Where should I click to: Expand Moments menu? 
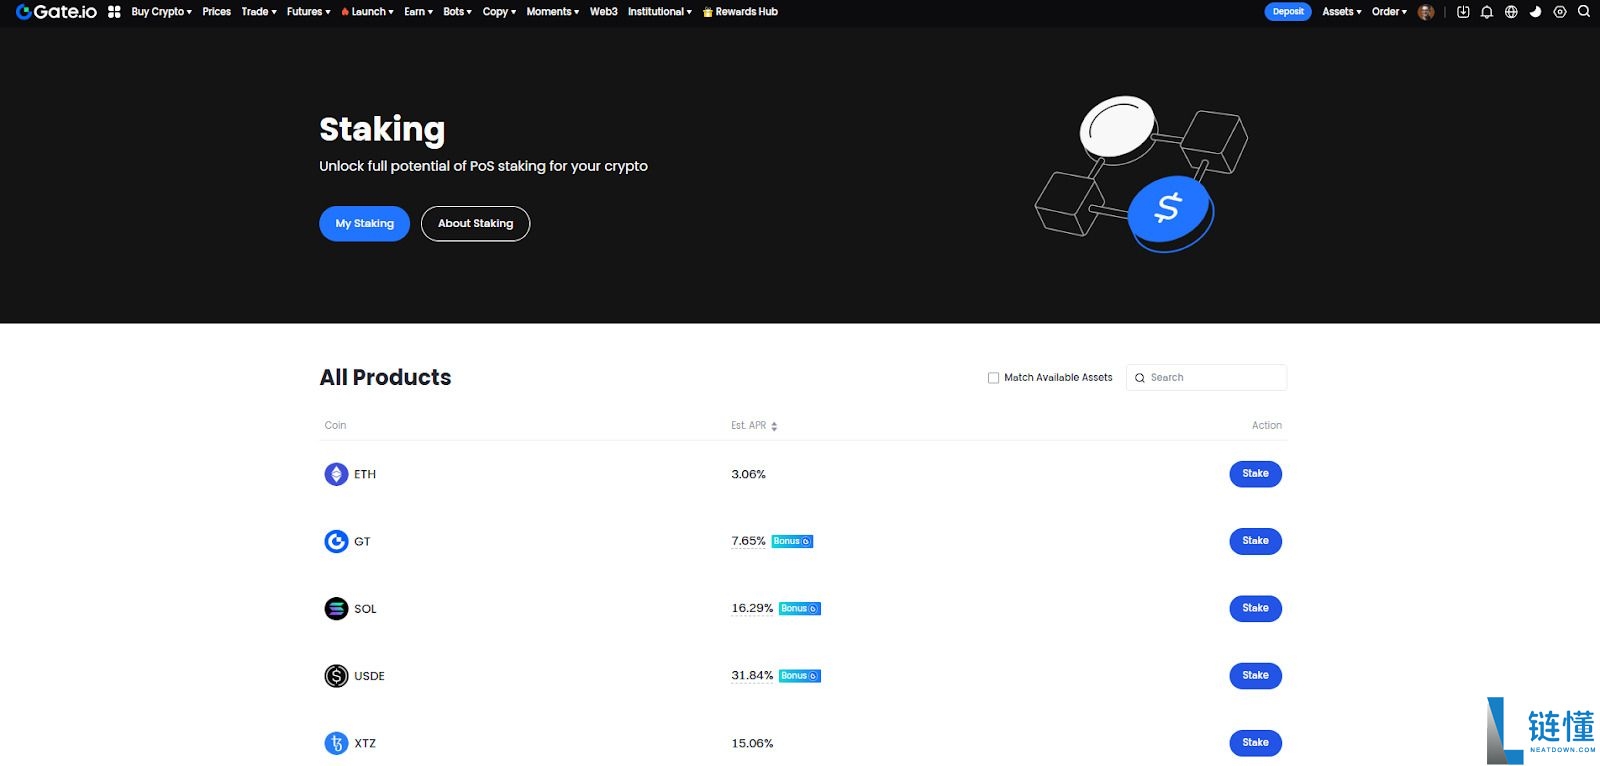553,12
